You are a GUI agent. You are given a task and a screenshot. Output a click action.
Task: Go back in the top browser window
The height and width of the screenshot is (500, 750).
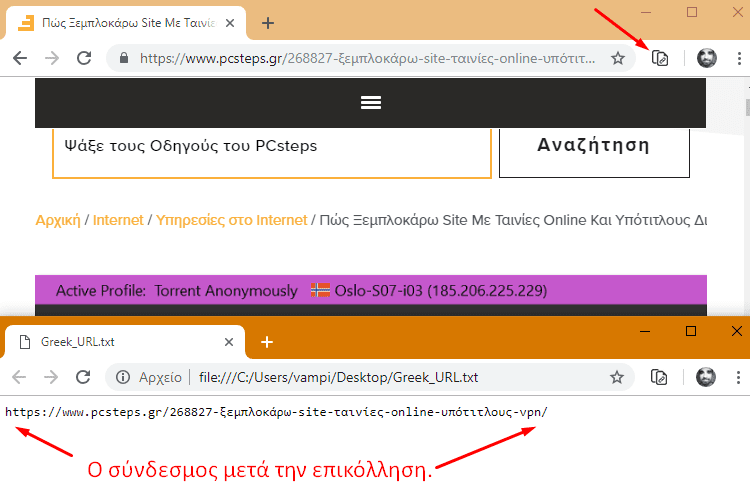pyautogui.click(x=20, y=58)
